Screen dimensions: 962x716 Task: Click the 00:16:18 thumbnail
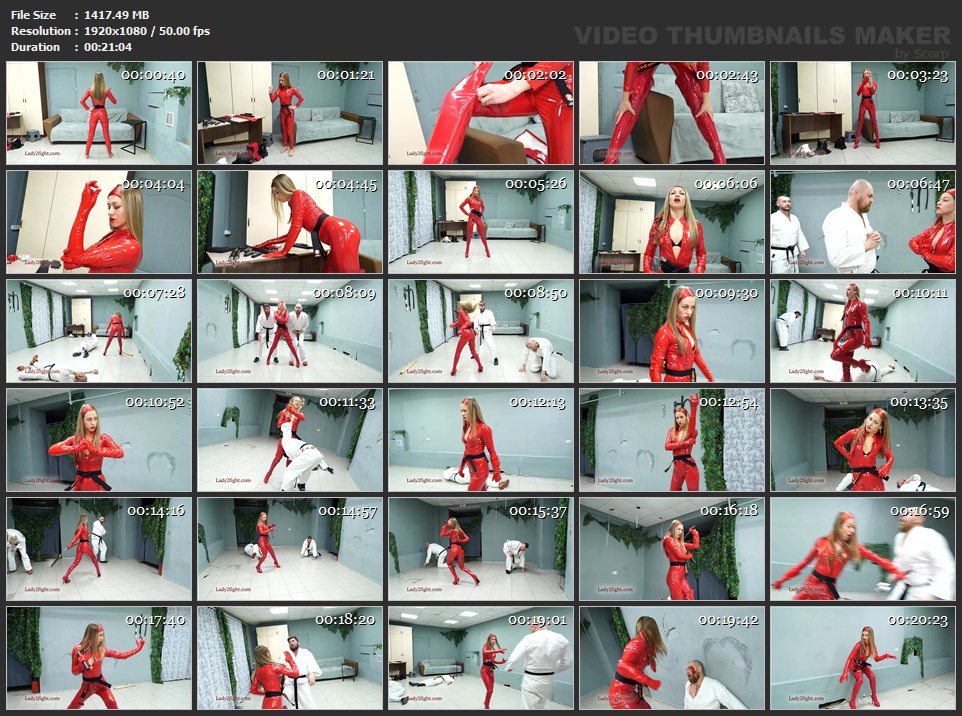[672, 549]
